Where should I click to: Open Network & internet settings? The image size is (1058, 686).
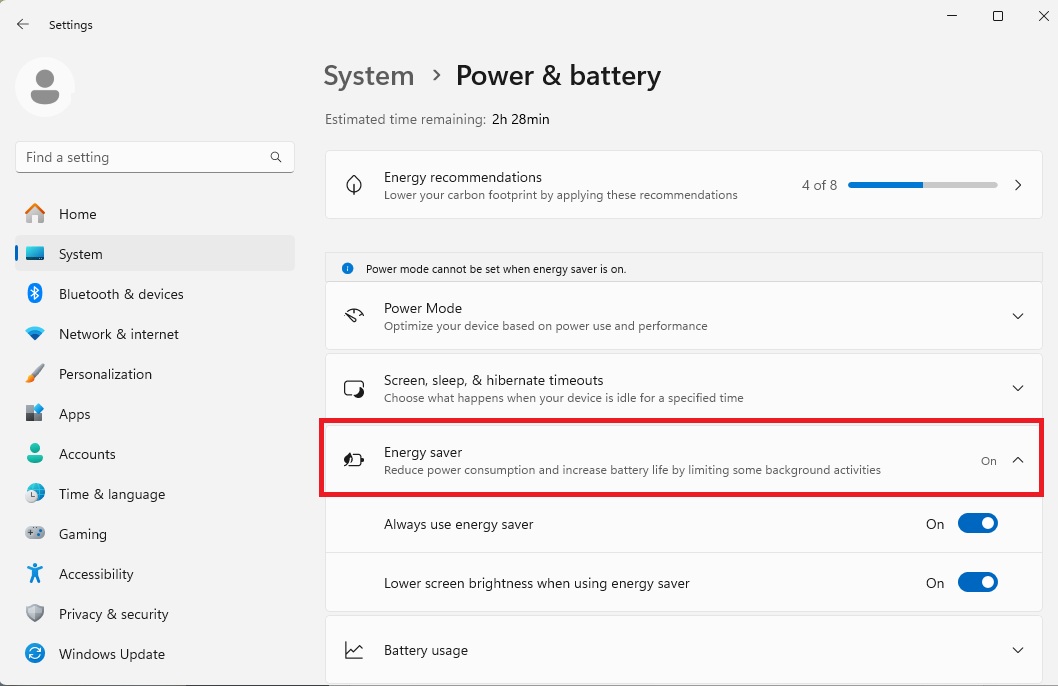click(155, 334)
